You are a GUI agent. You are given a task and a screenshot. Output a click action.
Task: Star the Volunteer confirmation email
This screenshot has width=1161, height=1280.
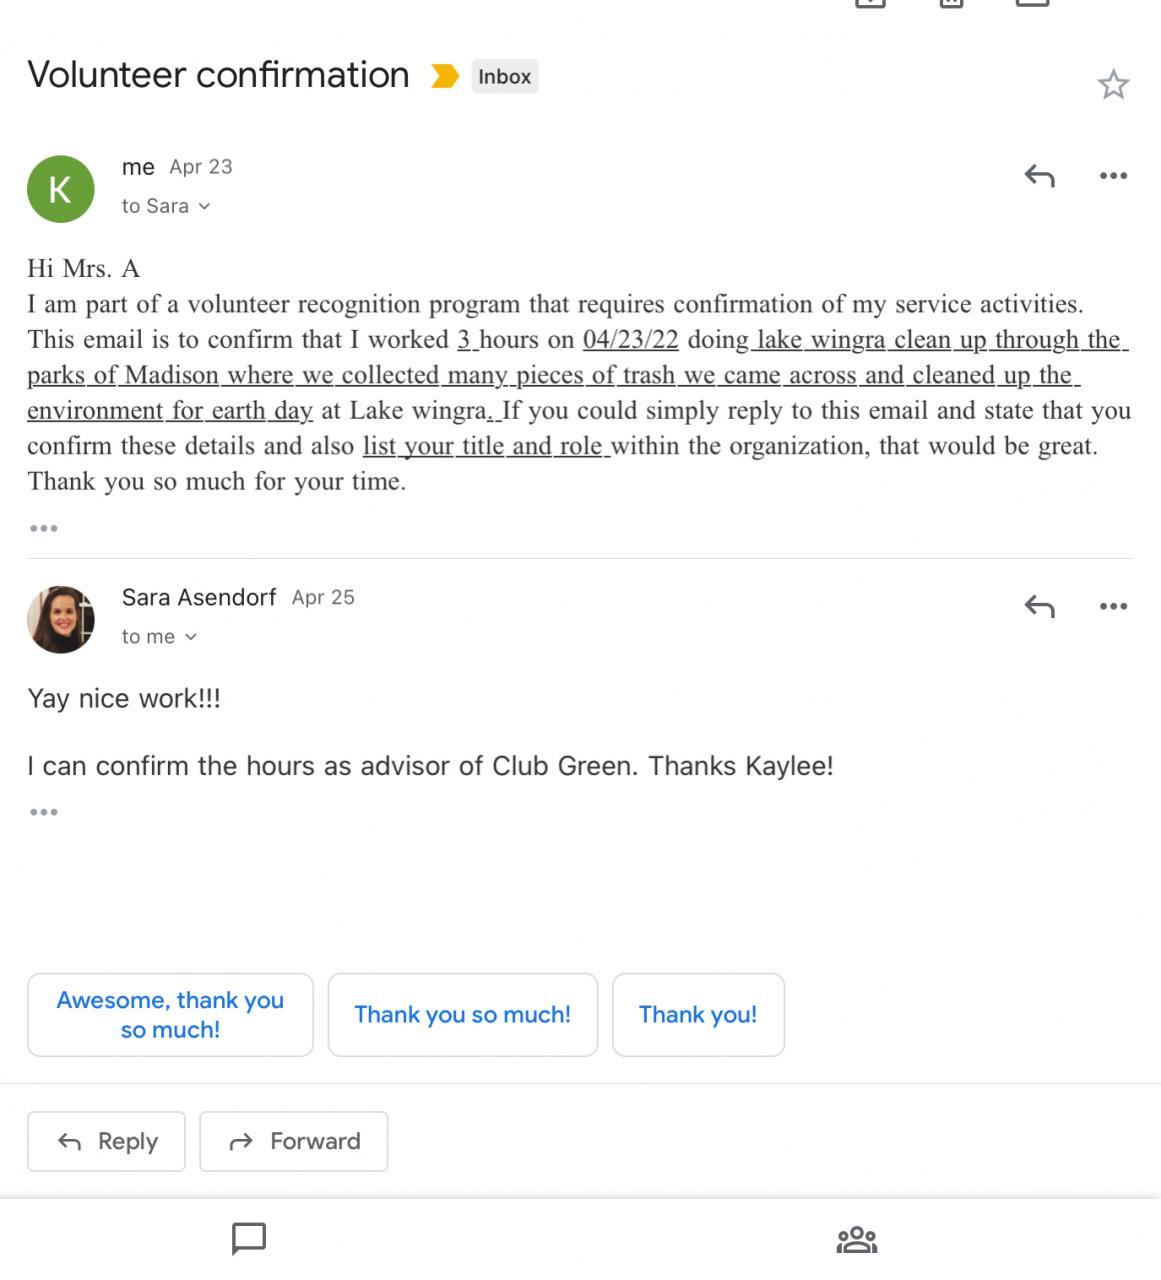point(1113,85)
